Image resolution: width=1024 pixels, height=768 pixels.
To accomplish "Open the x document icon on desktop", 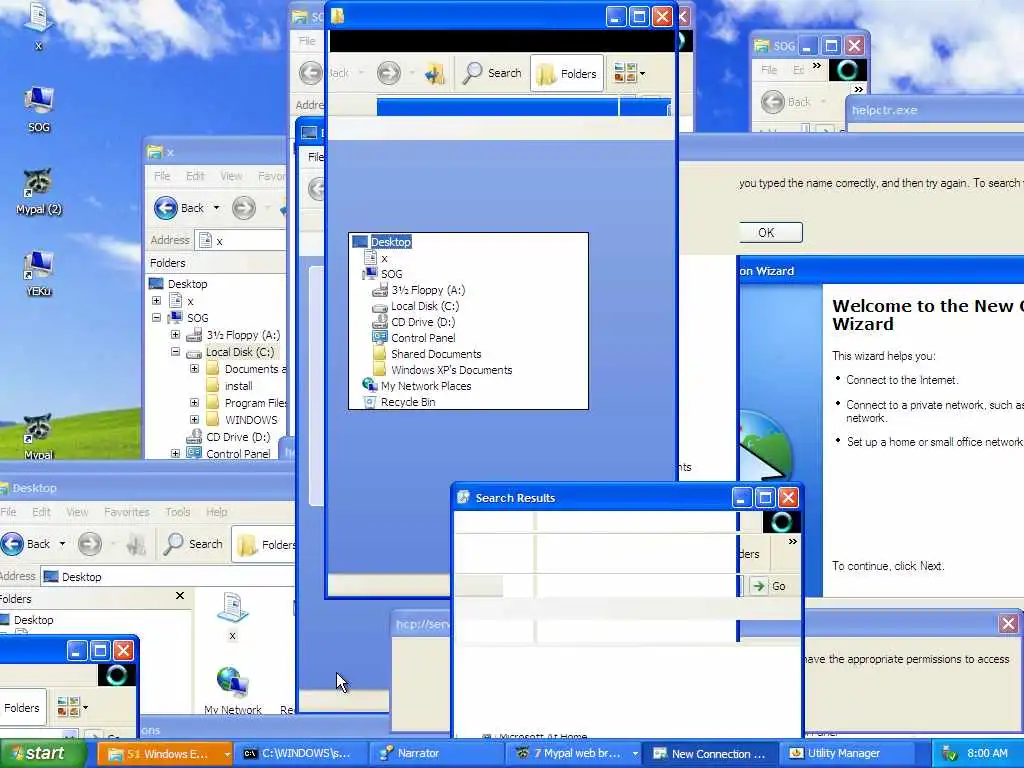I will coord(39,25).
